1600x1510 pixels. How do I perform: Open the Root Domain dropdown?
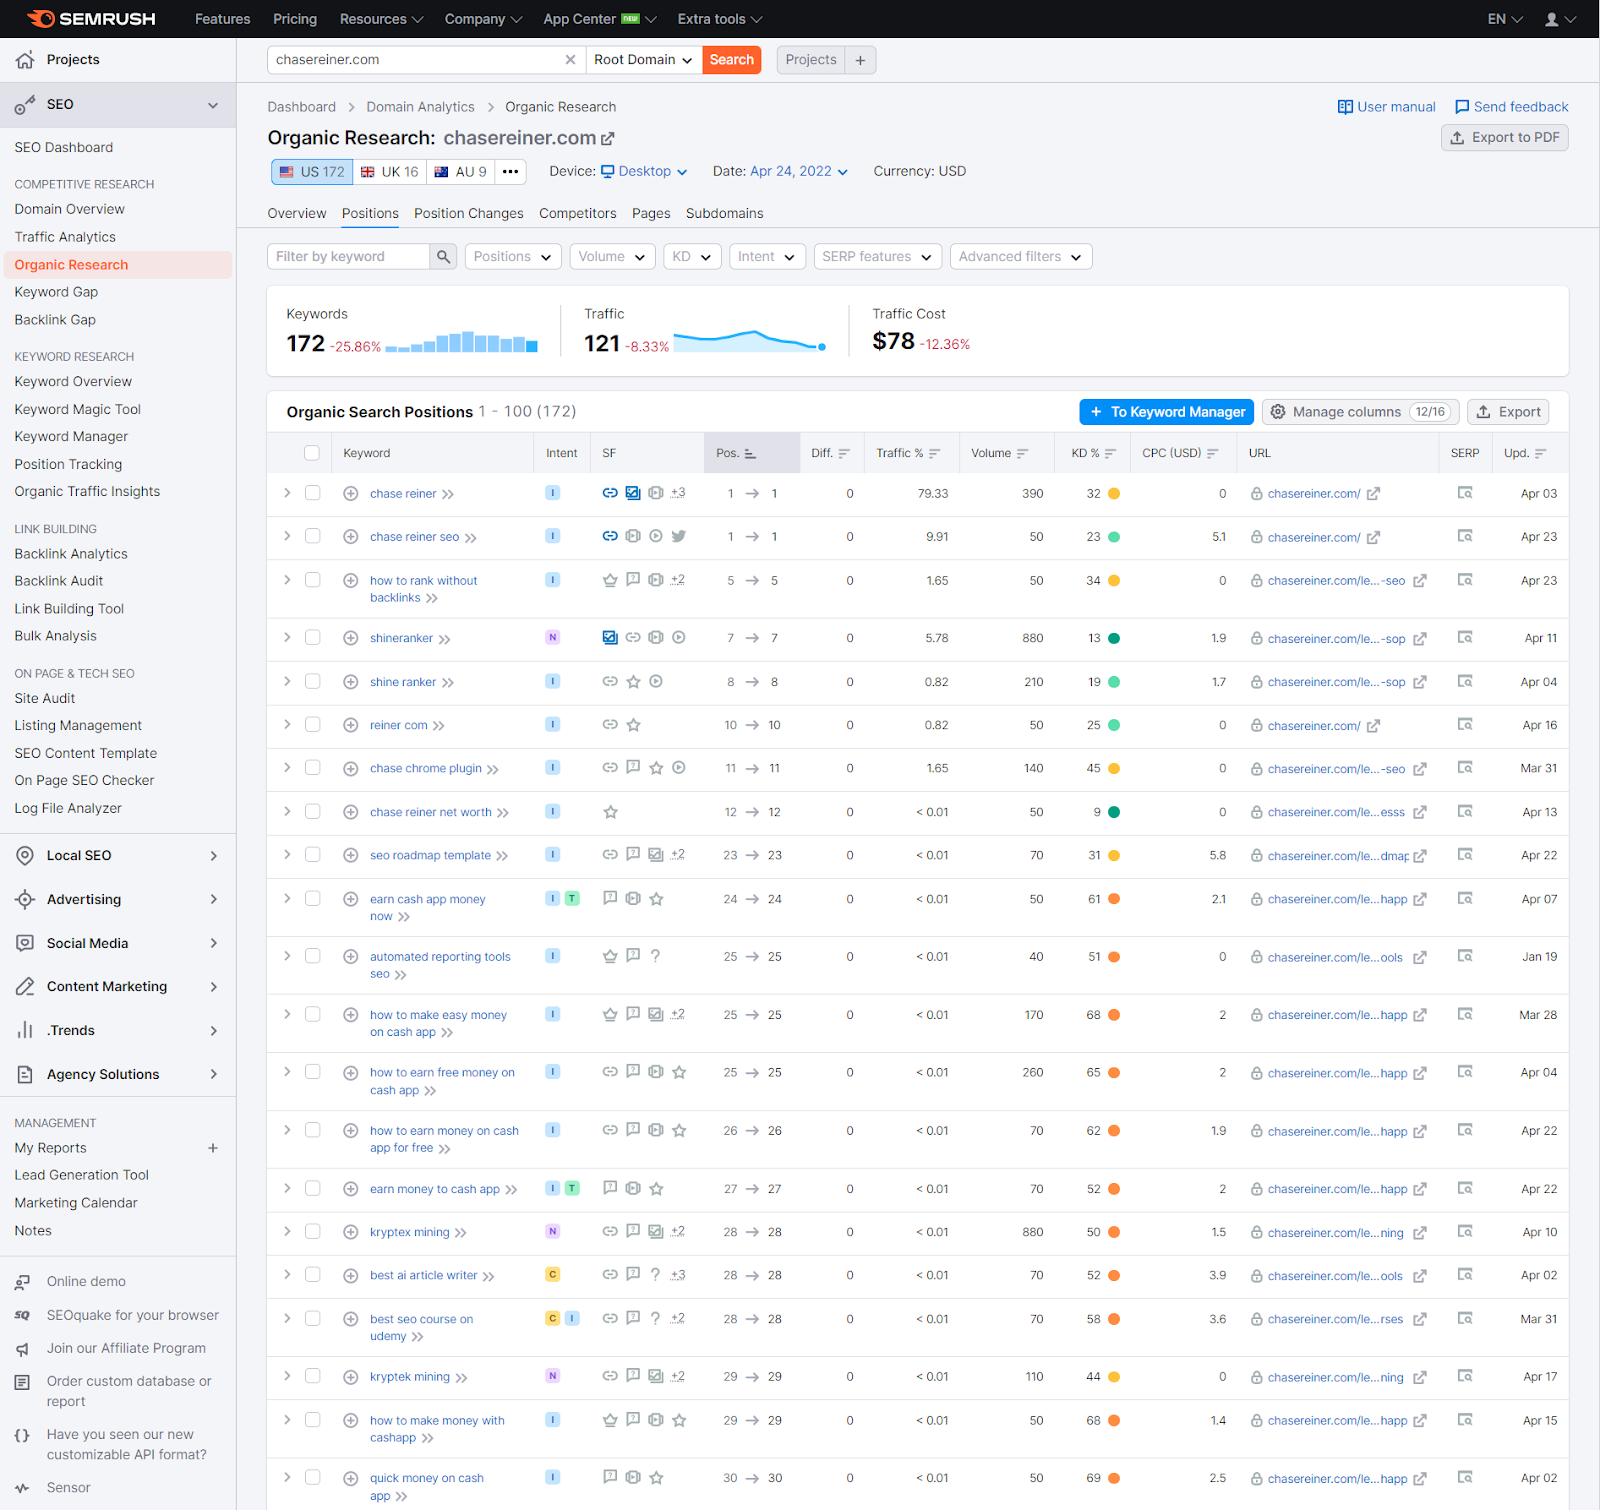click(x=643, y=60)
